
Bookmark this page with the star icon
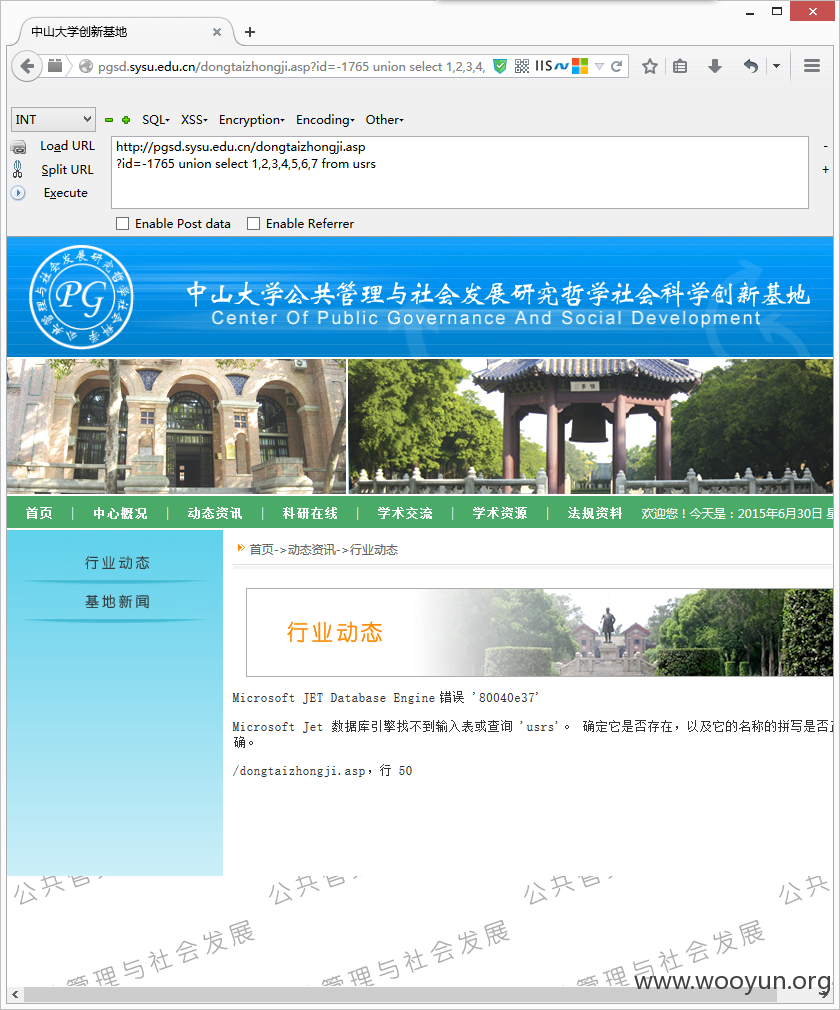tap(650, 66)
